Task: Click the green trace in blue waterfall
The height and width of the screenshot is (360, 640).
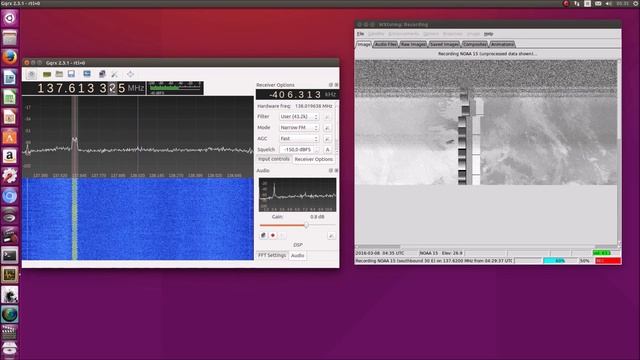Action: (x=75, y=219)
